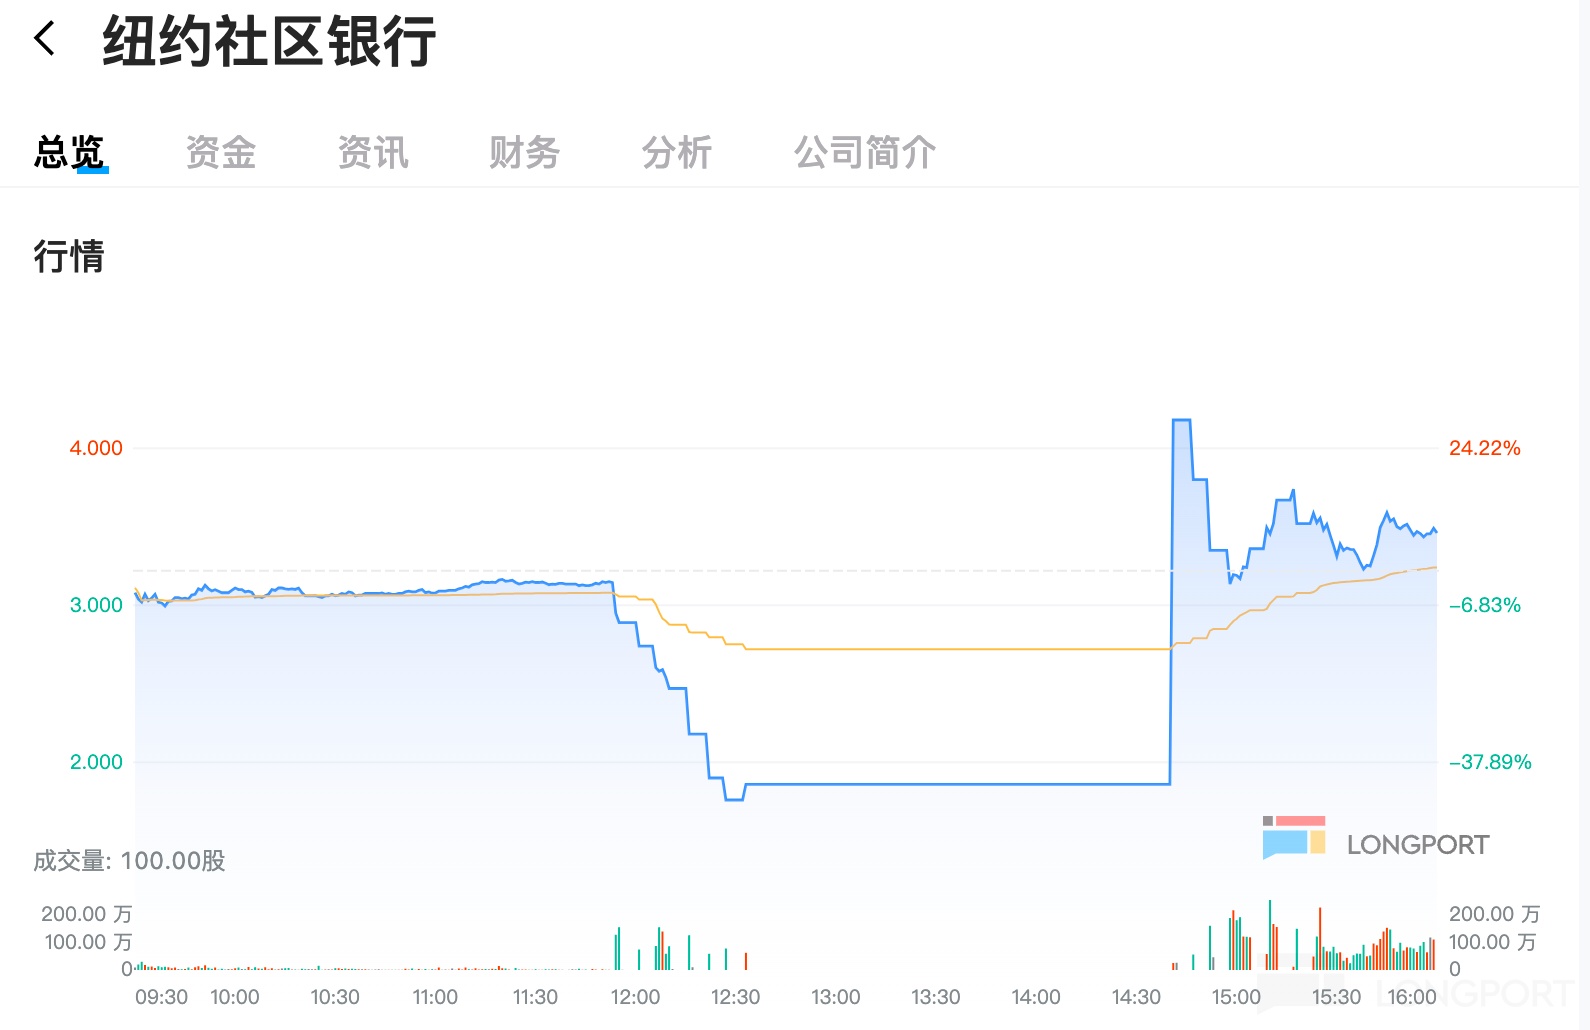The image size is (1590, 1030).
Task: Click the 行情 section heading
Action: point(69,256)
